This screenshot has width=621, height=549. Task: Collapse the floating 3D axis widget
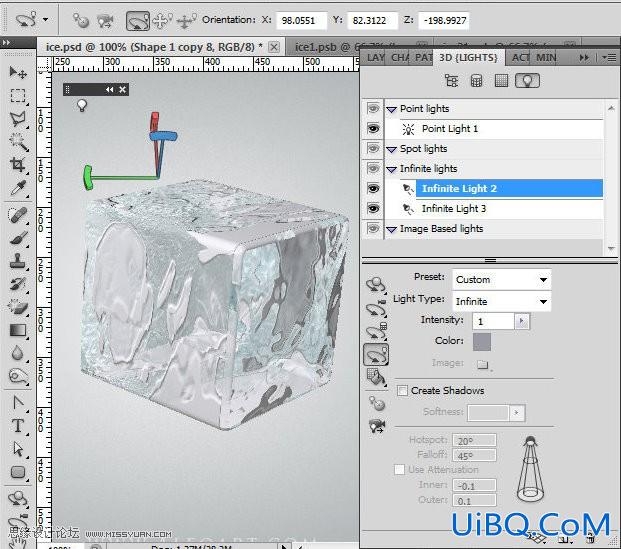click(x=109, y=90)
